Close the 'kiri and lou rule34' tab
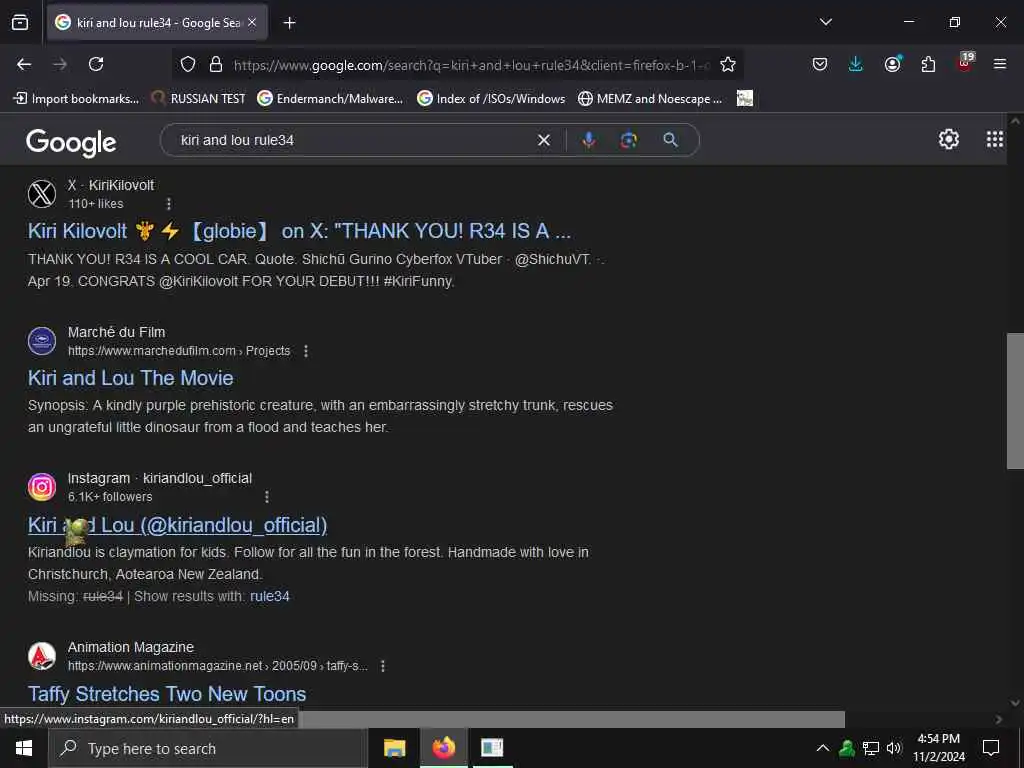Viewport: 1024px width, 768px height. click(x=252, y=23)
